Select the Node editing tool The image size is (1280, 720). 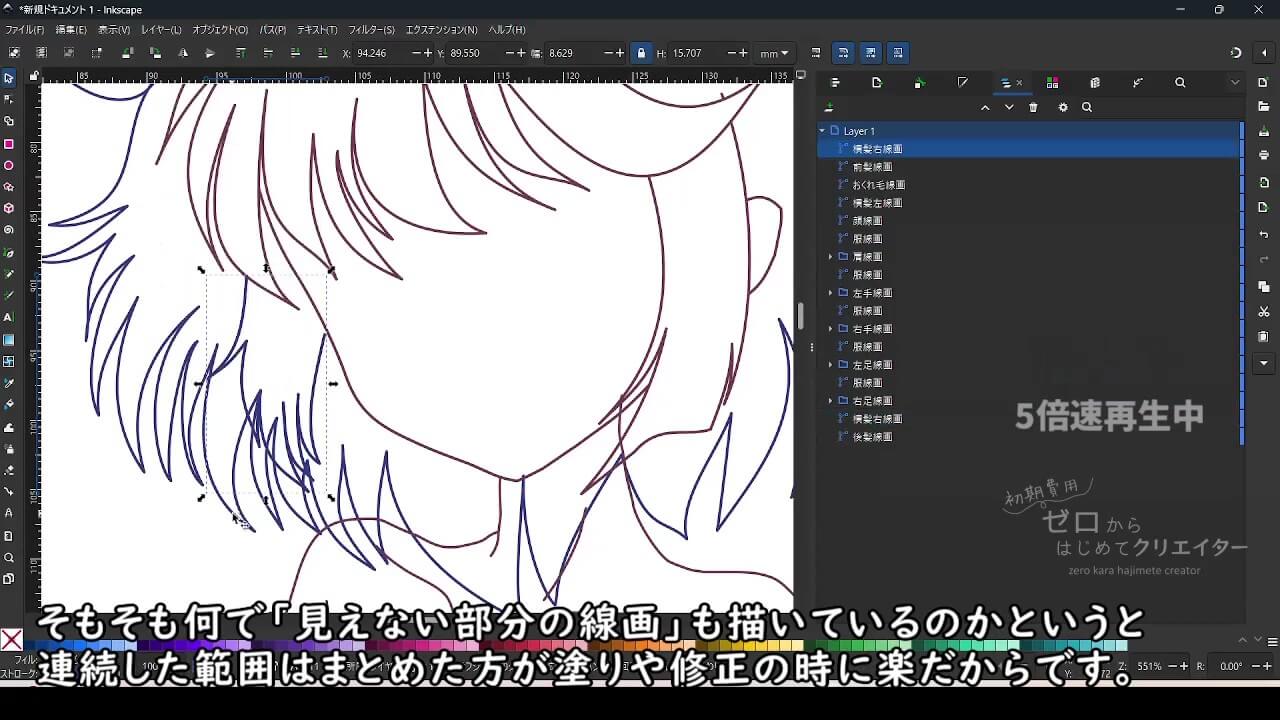click(x=9, y=99)
